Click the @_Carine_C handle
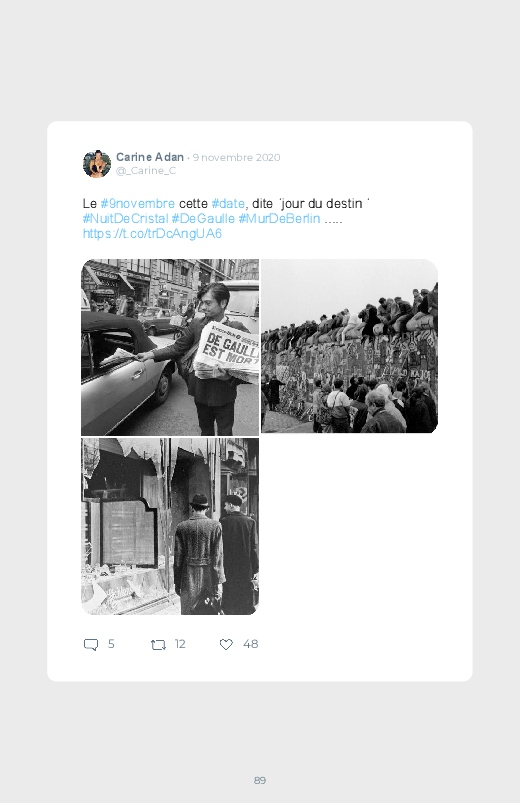The image size is (520, 803). click(x=146, y=171)
